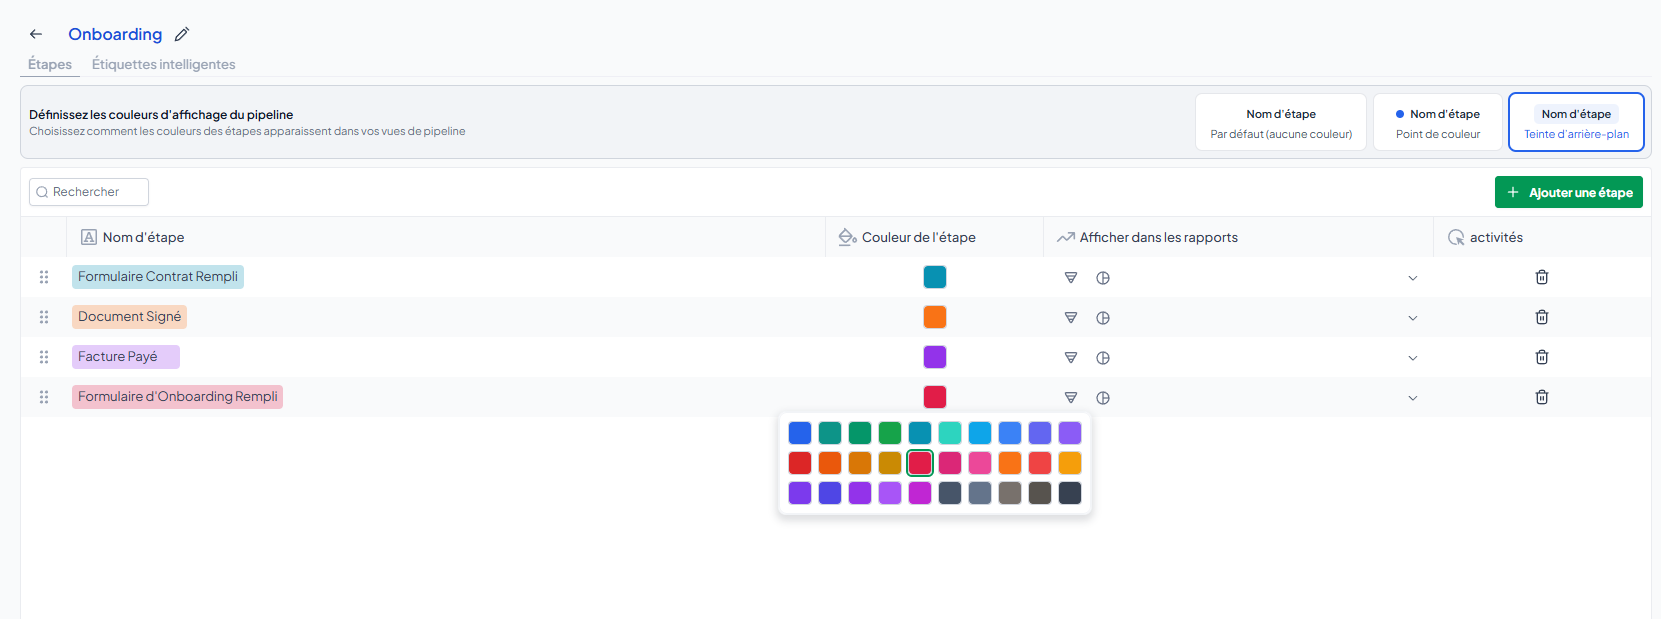Expand reports dropdown for Document Signé
Image resolution: width=1661 pixels, height=619 pixels.
coord(1413,318)
